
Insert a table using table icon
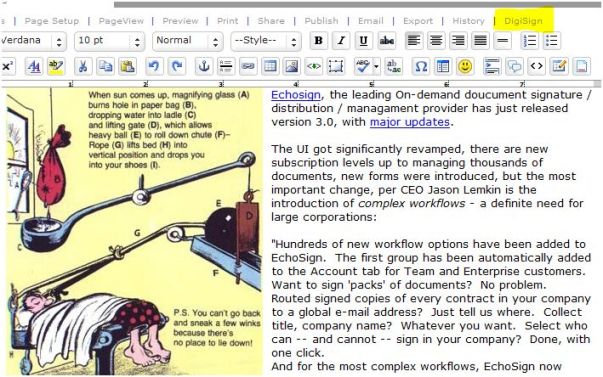coord(270,67)
